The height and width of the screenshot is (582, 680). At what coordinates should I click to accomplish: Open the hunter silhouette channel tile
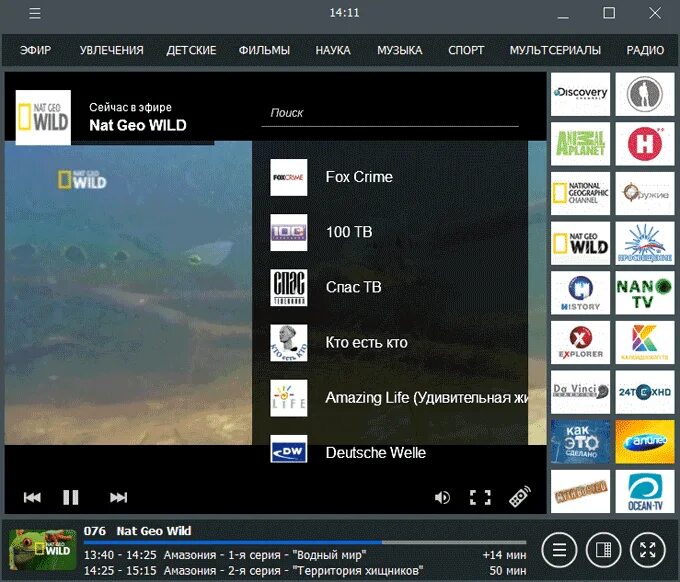(645, 94)
